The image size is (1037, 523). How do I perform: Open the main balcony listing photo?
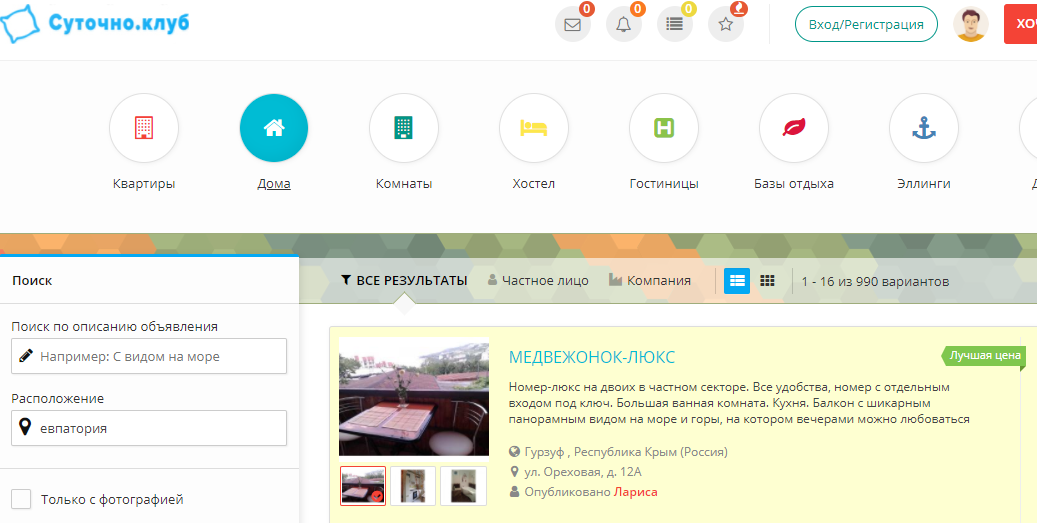pyautogui.click(x=414, y=397)
